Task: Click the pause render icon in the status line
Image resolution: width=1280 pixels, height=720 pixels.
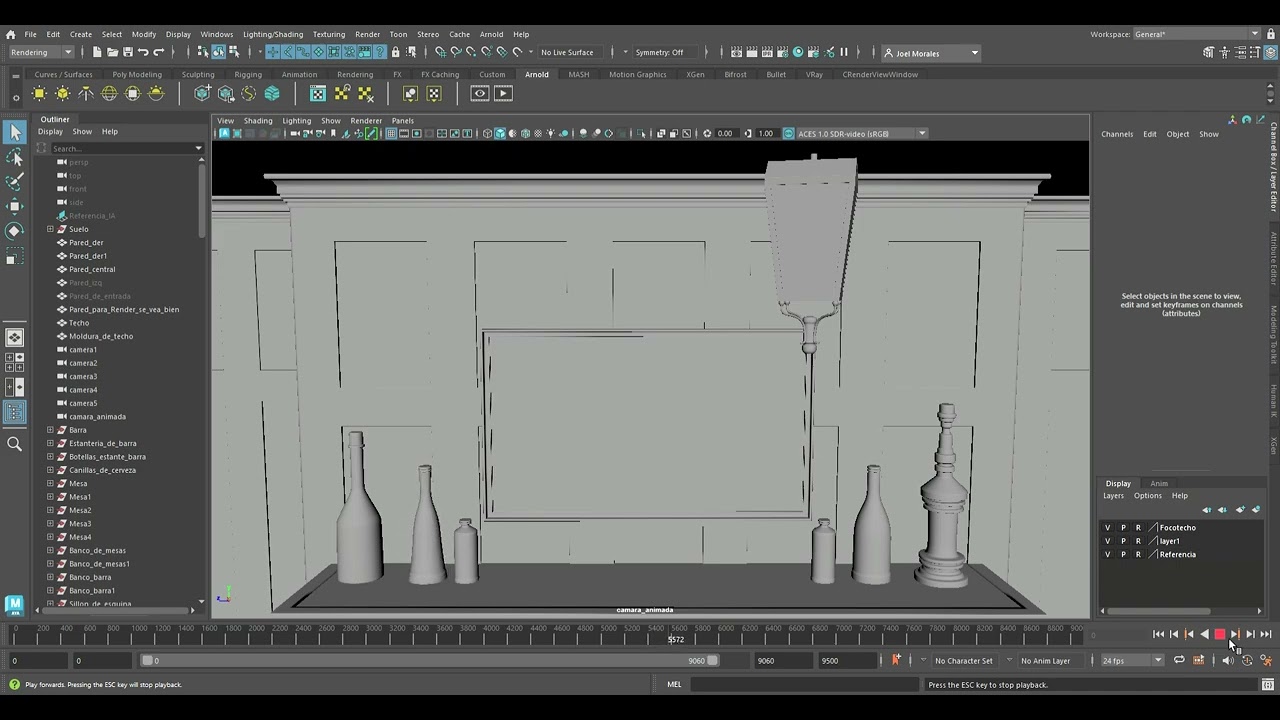Action: pos(843,52)
